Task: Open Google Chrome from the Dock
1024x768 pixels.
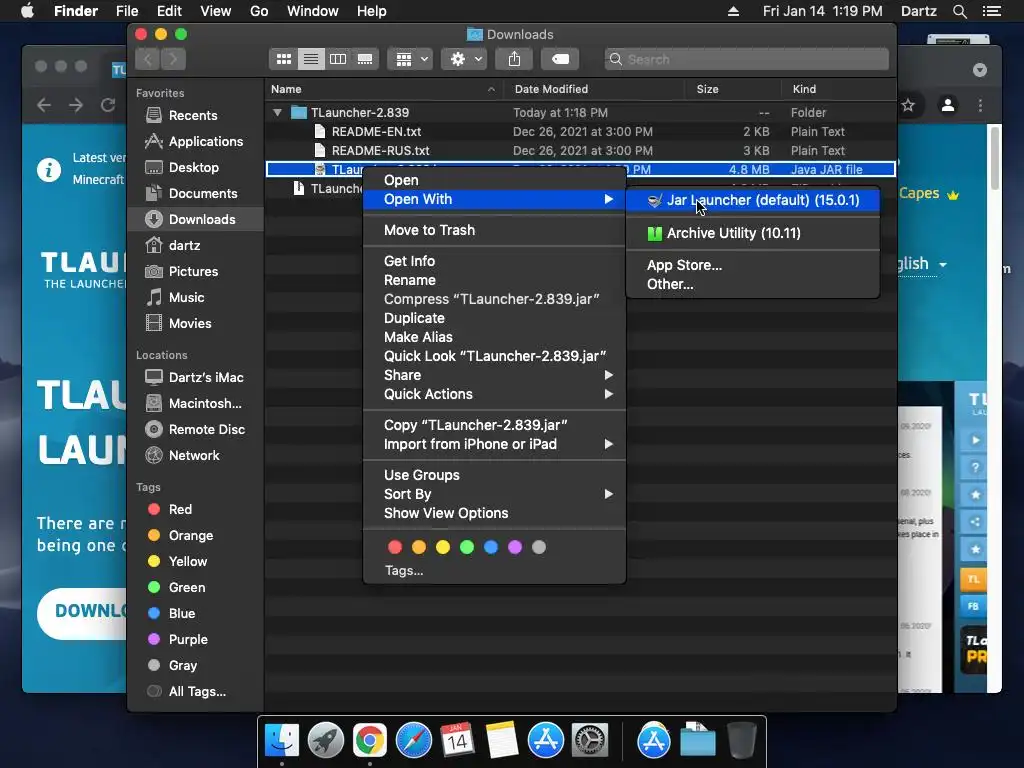Action: [370, 741]
